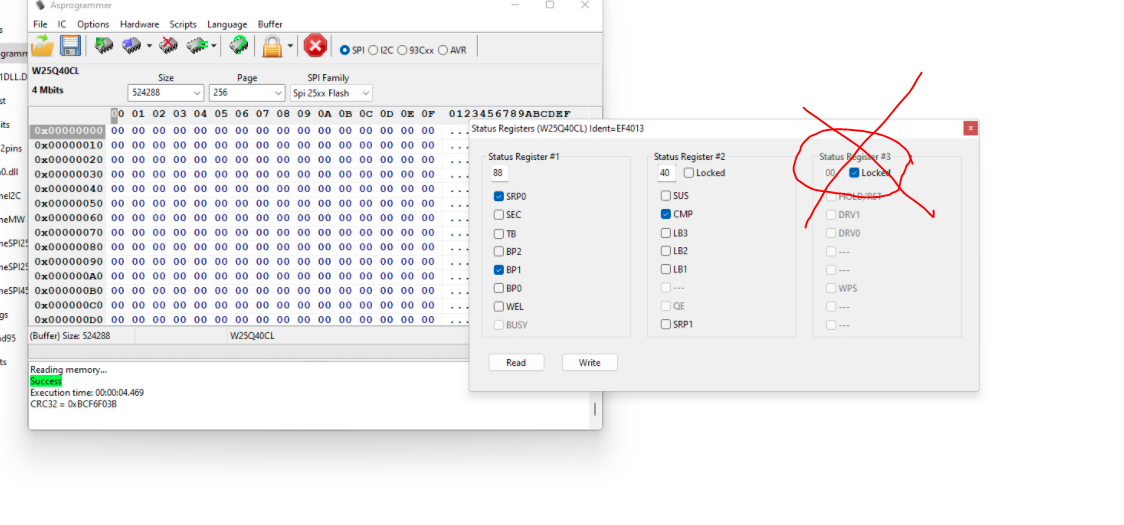Uncheck the SRP0 checkbox
Screen dimensions: 1124x525
pos(499,196)
